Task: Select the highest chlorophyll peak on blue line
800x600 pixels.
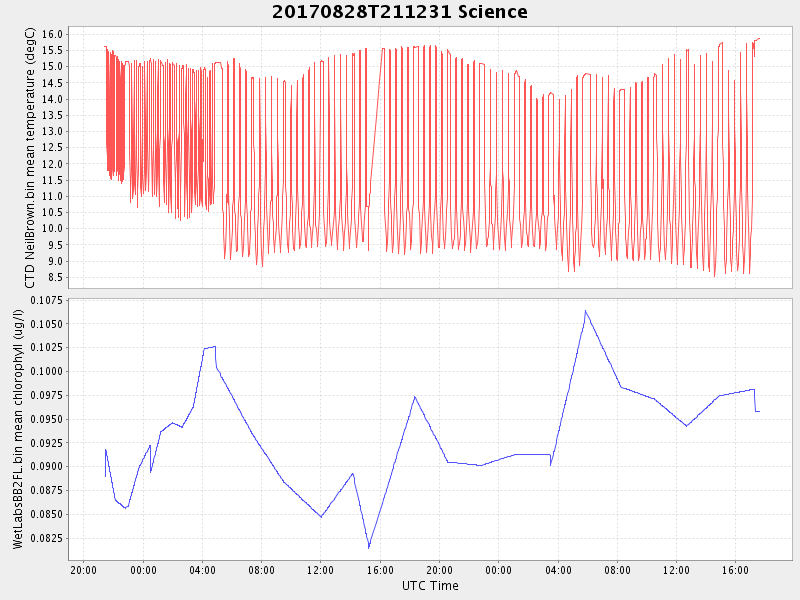Action: tap(585, 311)
